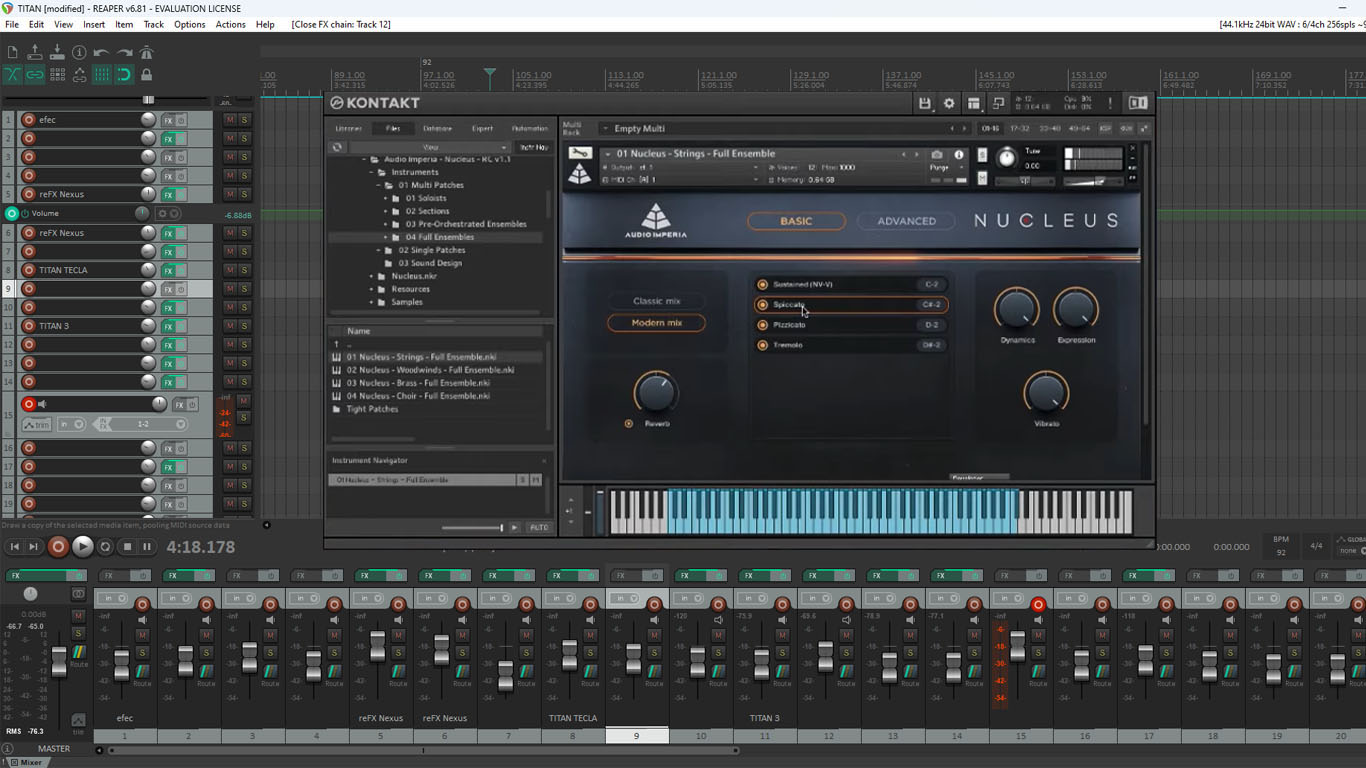The width and height of the screenshot is (1366, 768).
Task: Open the Kontakt Files browser tab
Action: click(x=393, y=128)
